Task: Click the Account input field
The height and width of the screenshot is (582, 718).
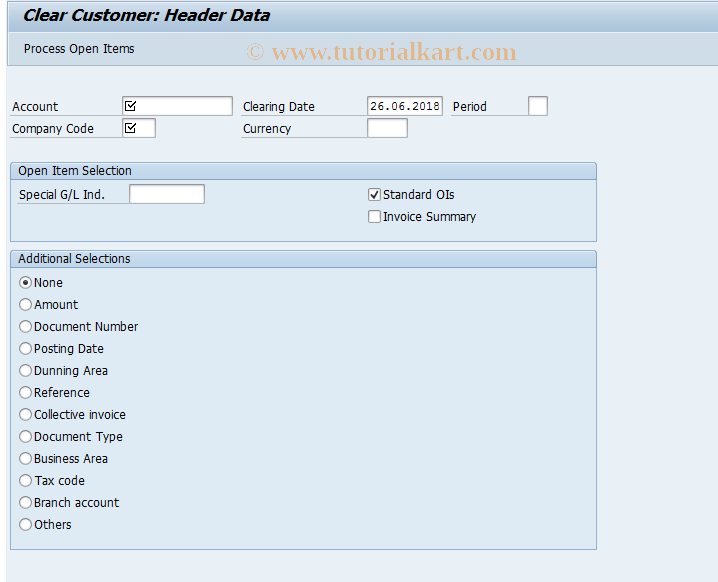Action: coord(177,106)
